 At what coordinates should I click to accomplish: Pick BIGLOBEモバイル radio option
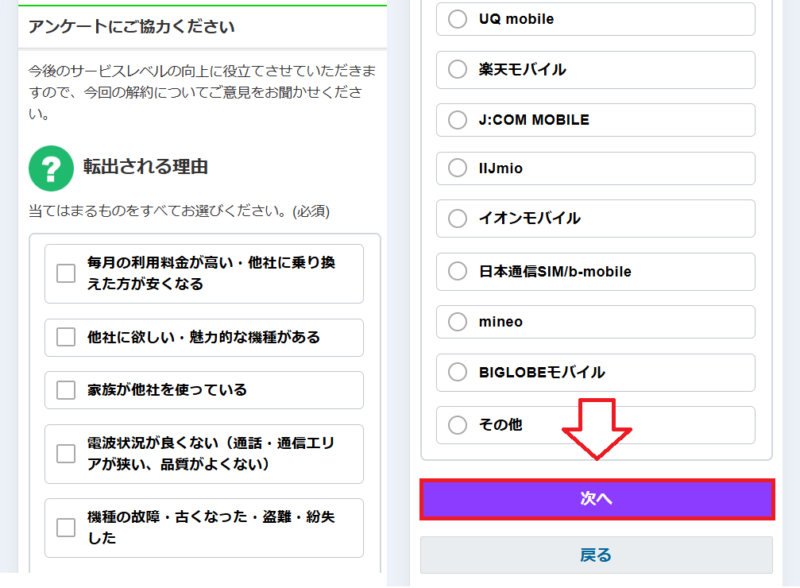coord(457,372)
